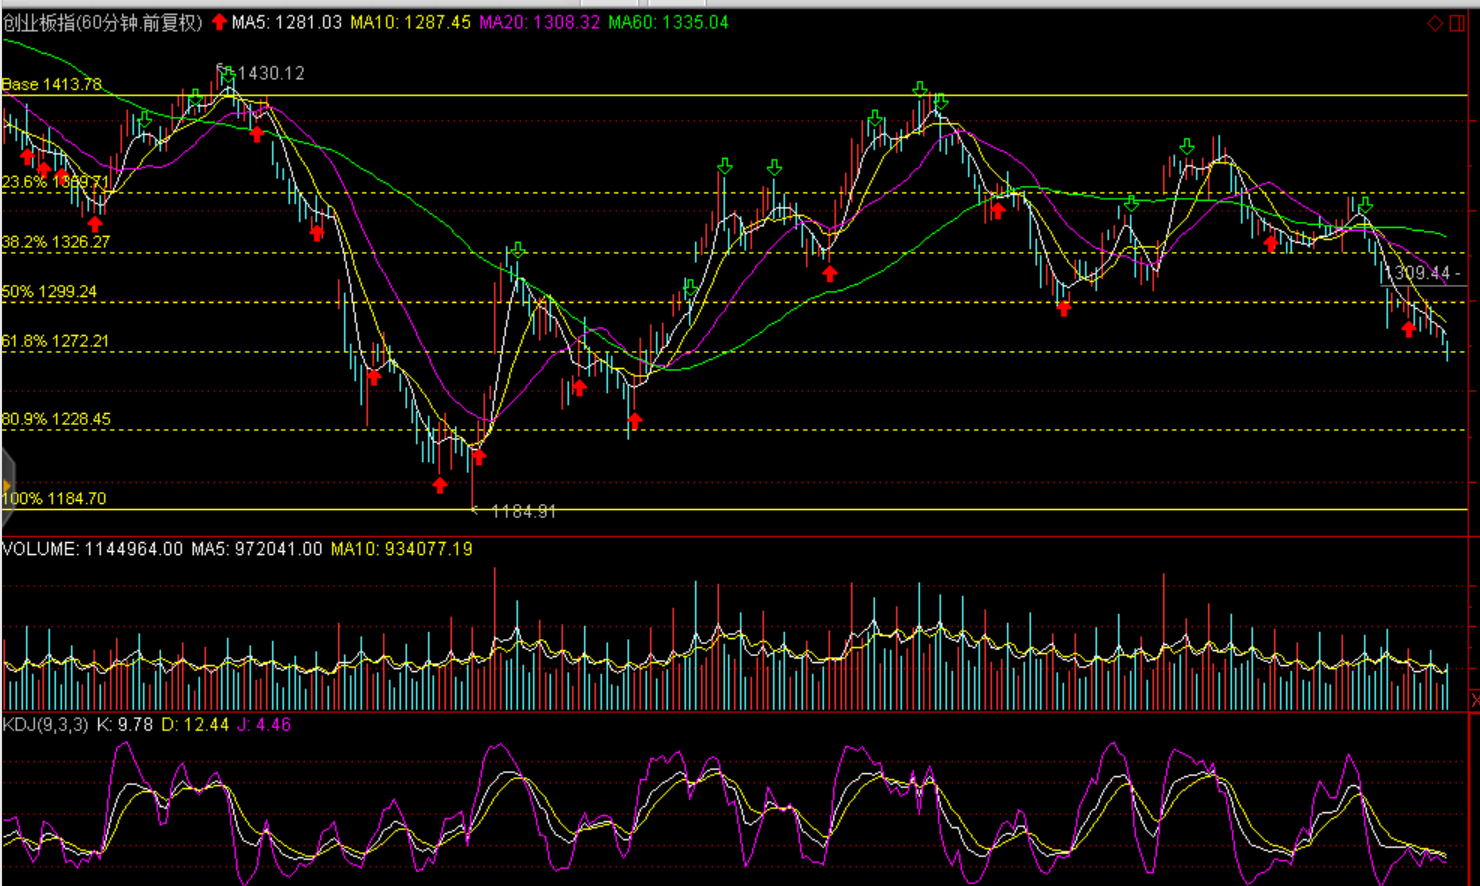Click red up arrow nearest the 1184.91 low label
This screenshot has width=1480, height=886.
pyautogui.click(x=479, y=457)
